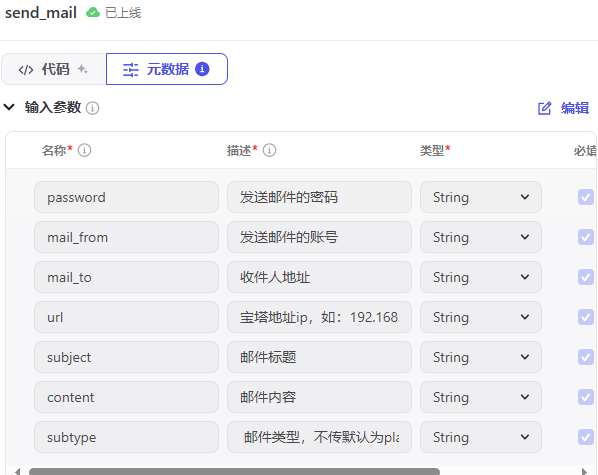Click the pencil edit icon near 编辑
The width and height of the screenshot is (598, 475).
coord(544,108)
